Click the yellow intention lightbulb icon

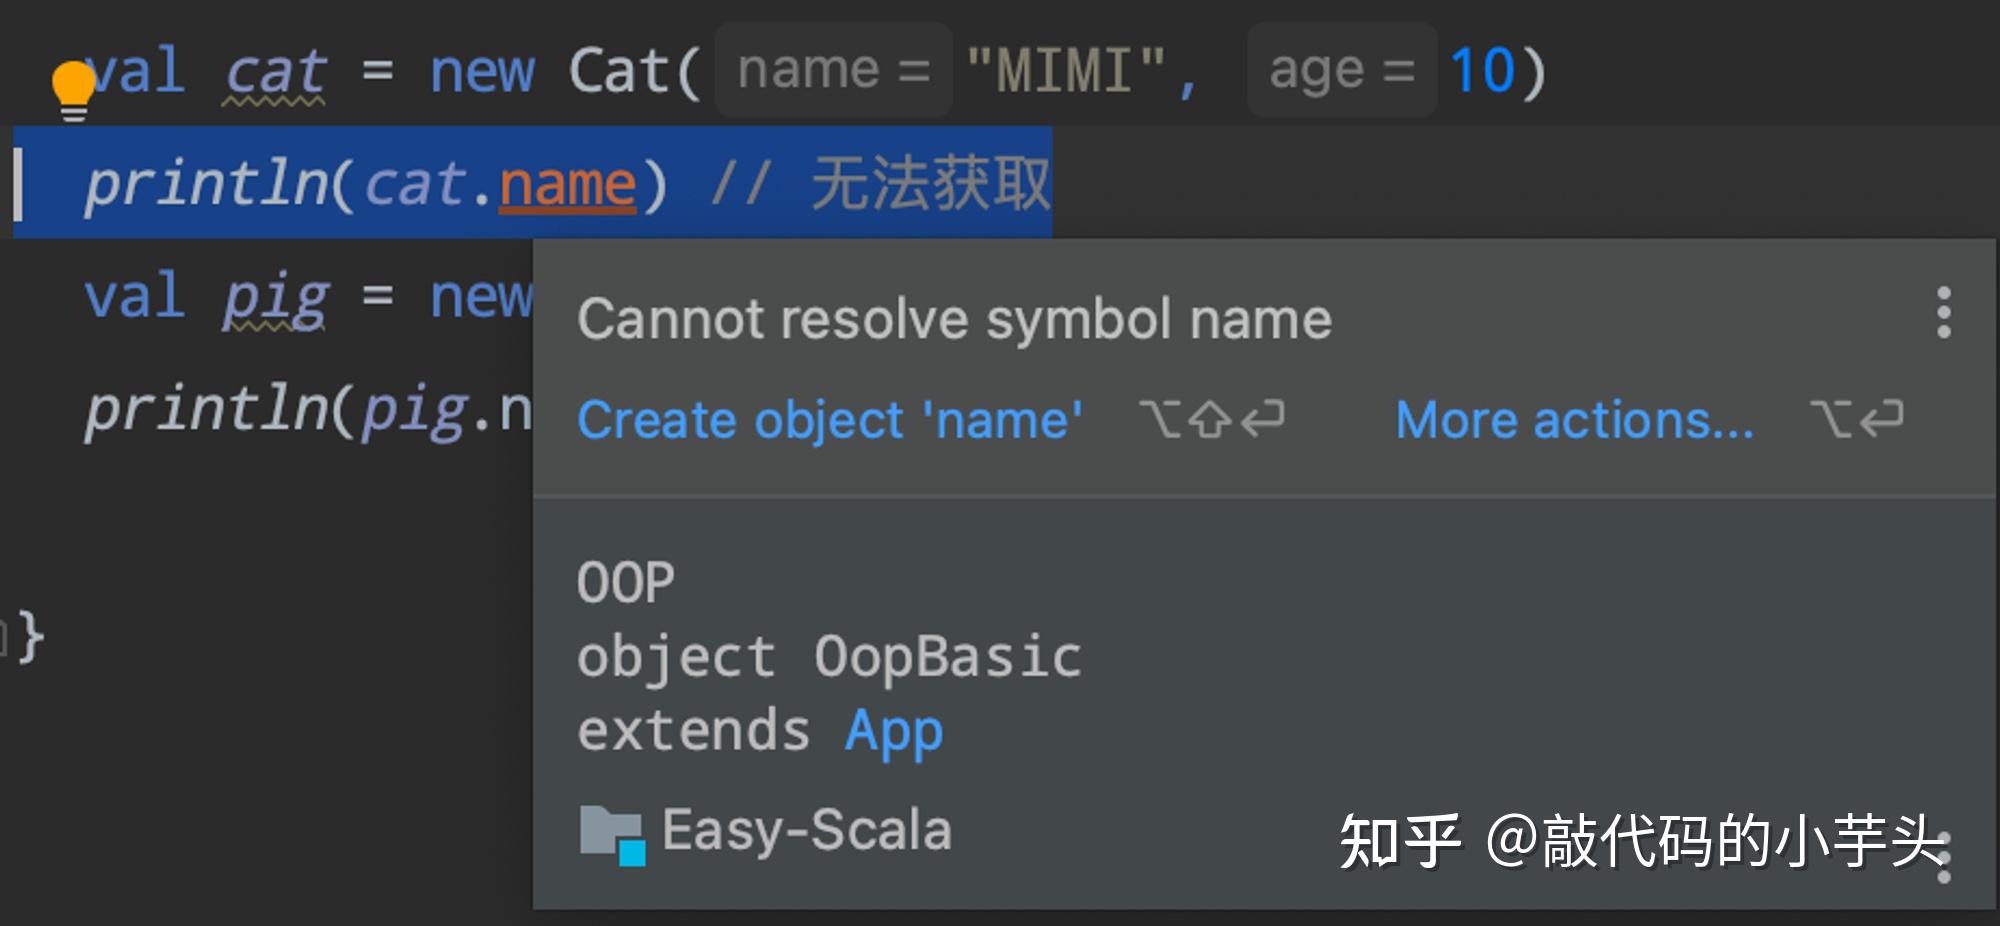(x=73, y=90)
